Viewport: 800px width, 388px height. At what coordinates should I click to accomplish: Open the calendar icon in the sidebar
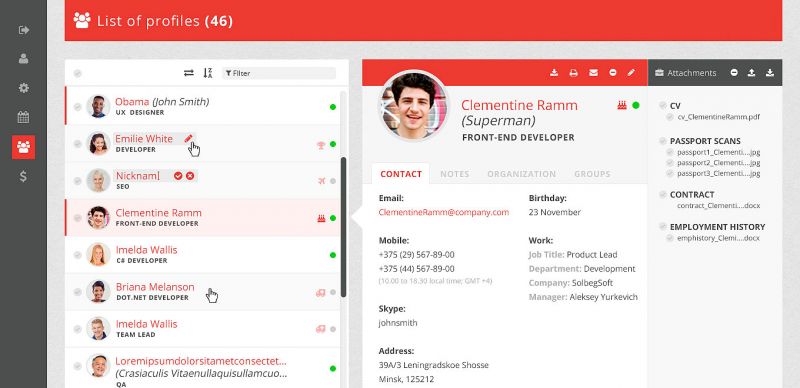coord(23,117)
